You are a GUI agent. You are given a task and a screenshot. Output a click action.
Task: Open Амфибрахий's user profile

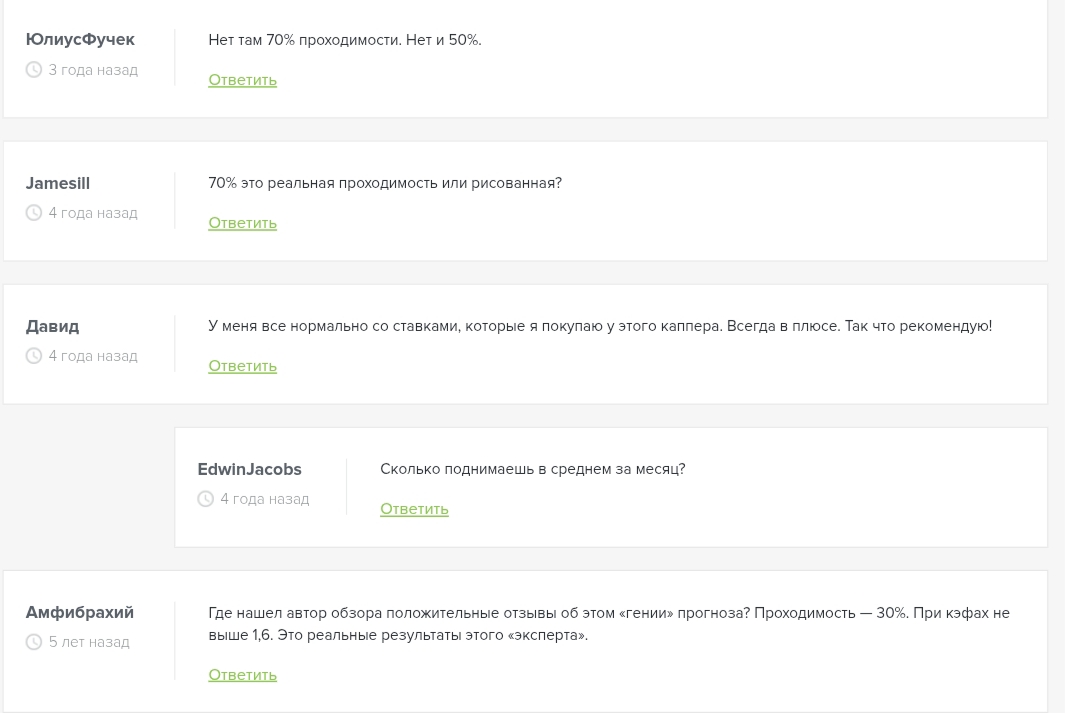(x=79, y=612)
